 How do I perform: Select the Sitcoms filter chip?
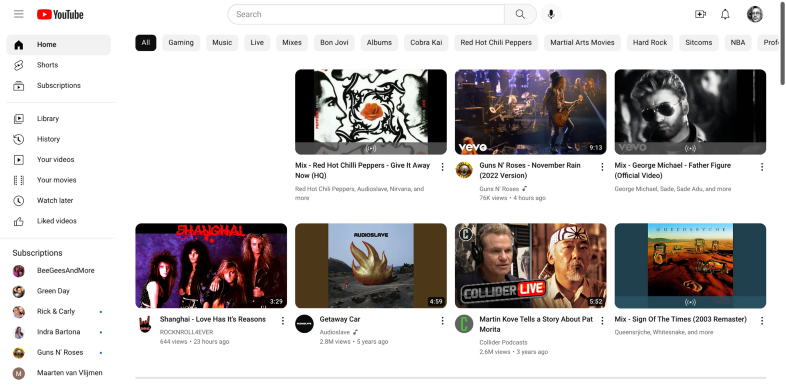pyautogui.click(x=699, y=43)
